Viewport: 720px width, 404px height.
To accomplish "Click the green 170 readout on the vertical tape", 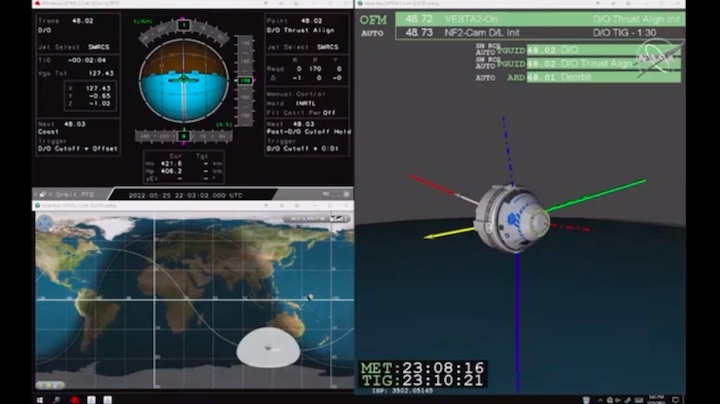I will point(245,80).
